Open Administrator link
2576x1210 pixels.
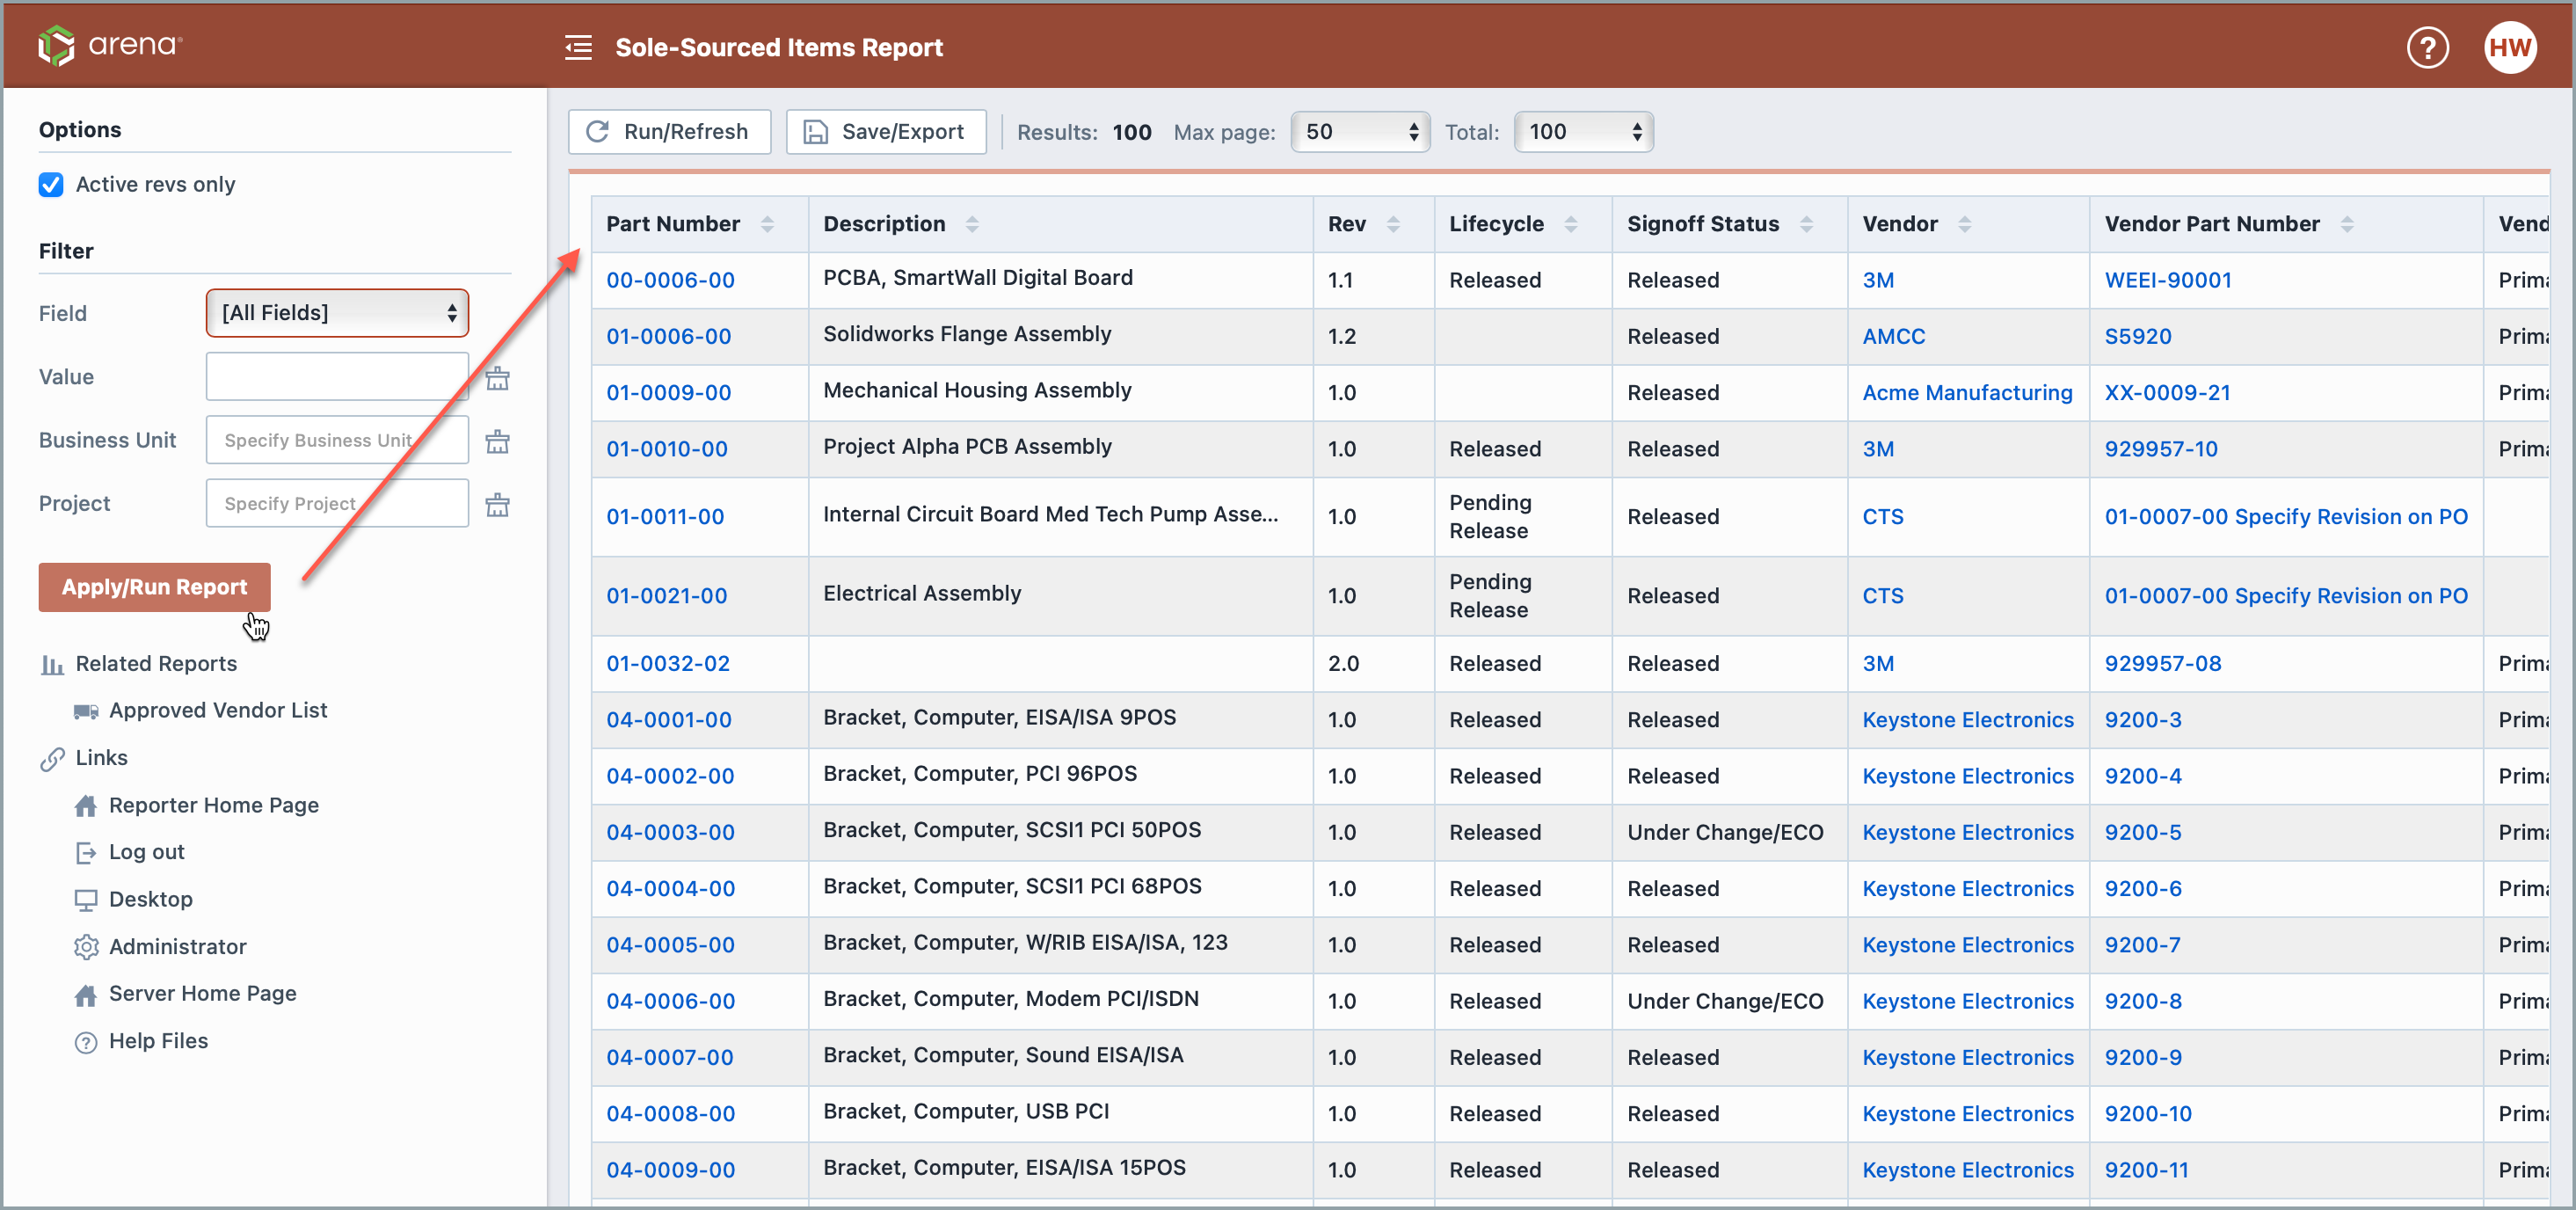tap(178, 946)
